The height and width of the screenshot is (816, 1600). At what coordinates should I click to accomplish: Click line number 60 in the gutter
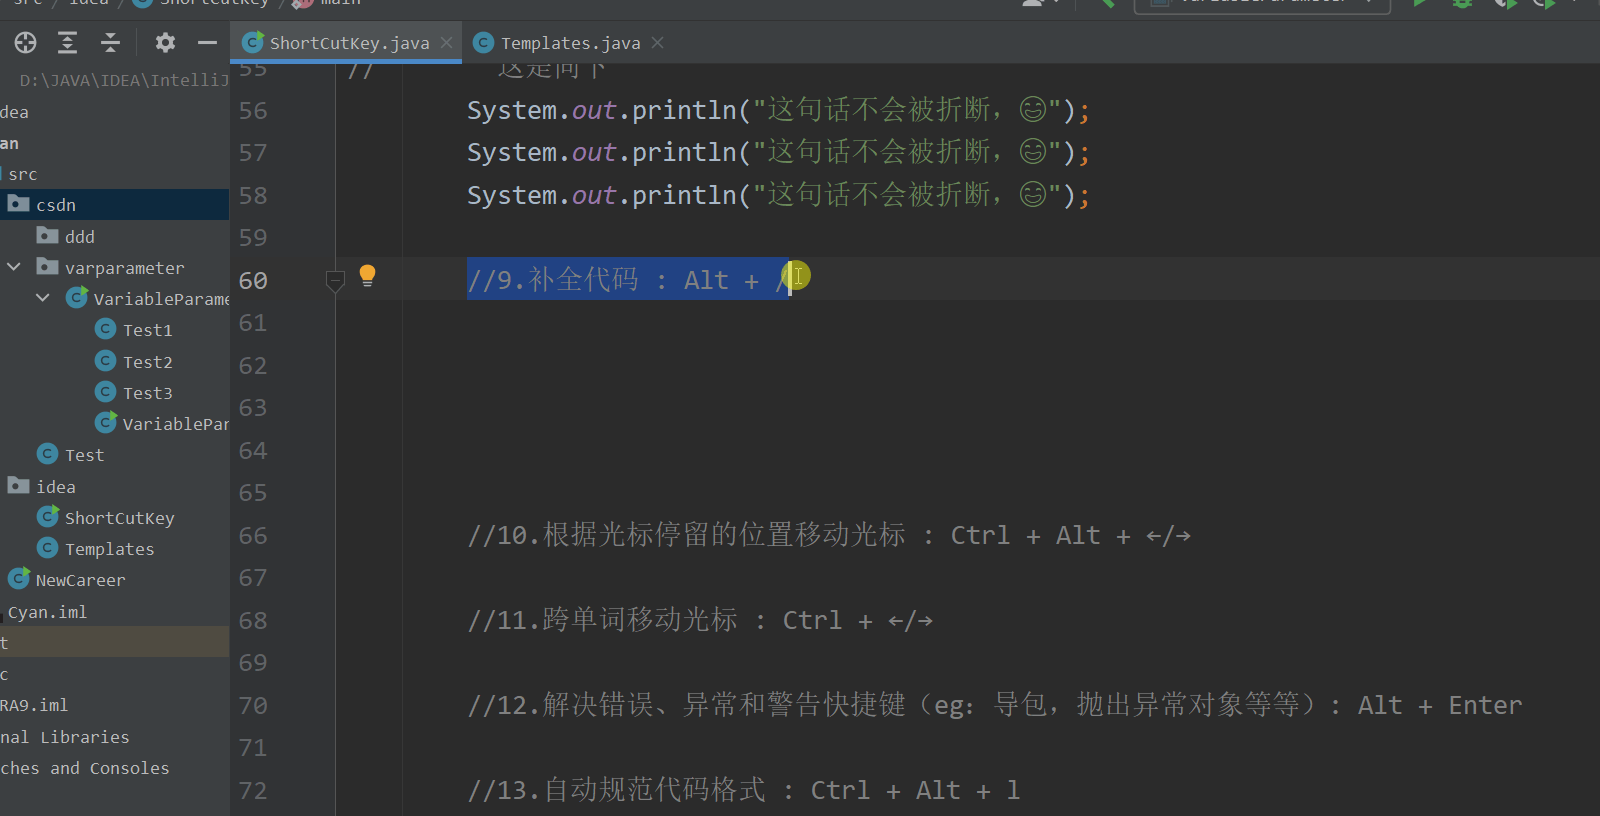click(253, 280)
